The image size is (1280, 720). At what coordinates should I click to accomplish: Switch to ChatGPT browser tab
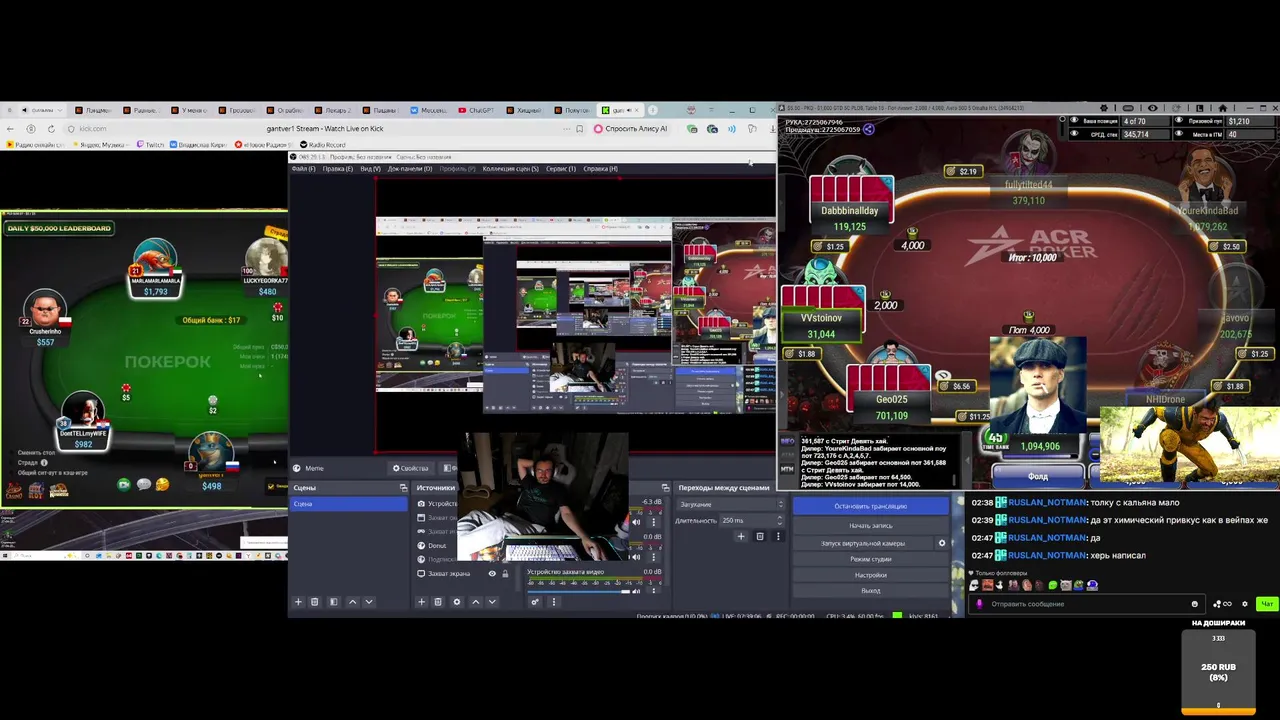(x=476, y=110)
